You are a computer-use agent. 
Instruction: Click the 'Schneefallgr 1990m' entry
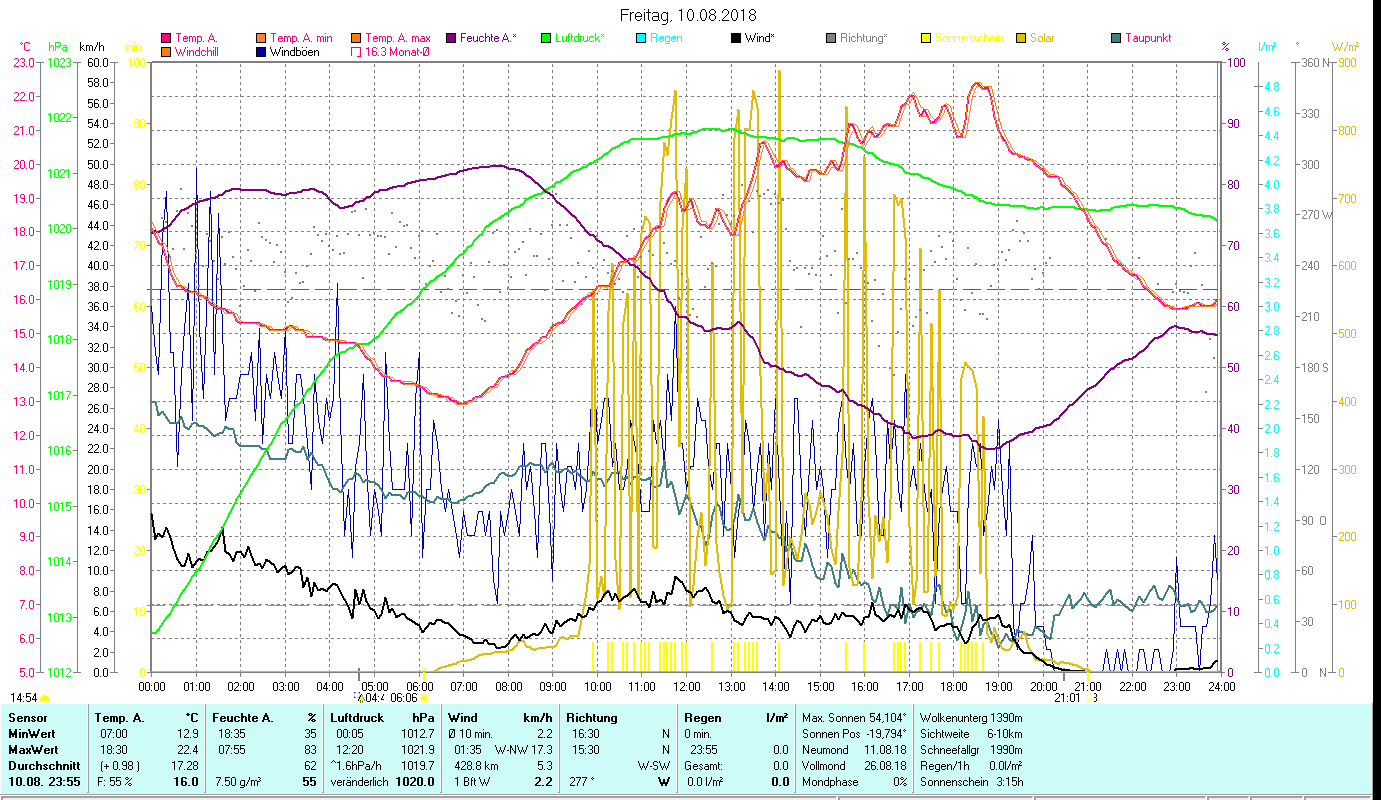tap(971, 749)
